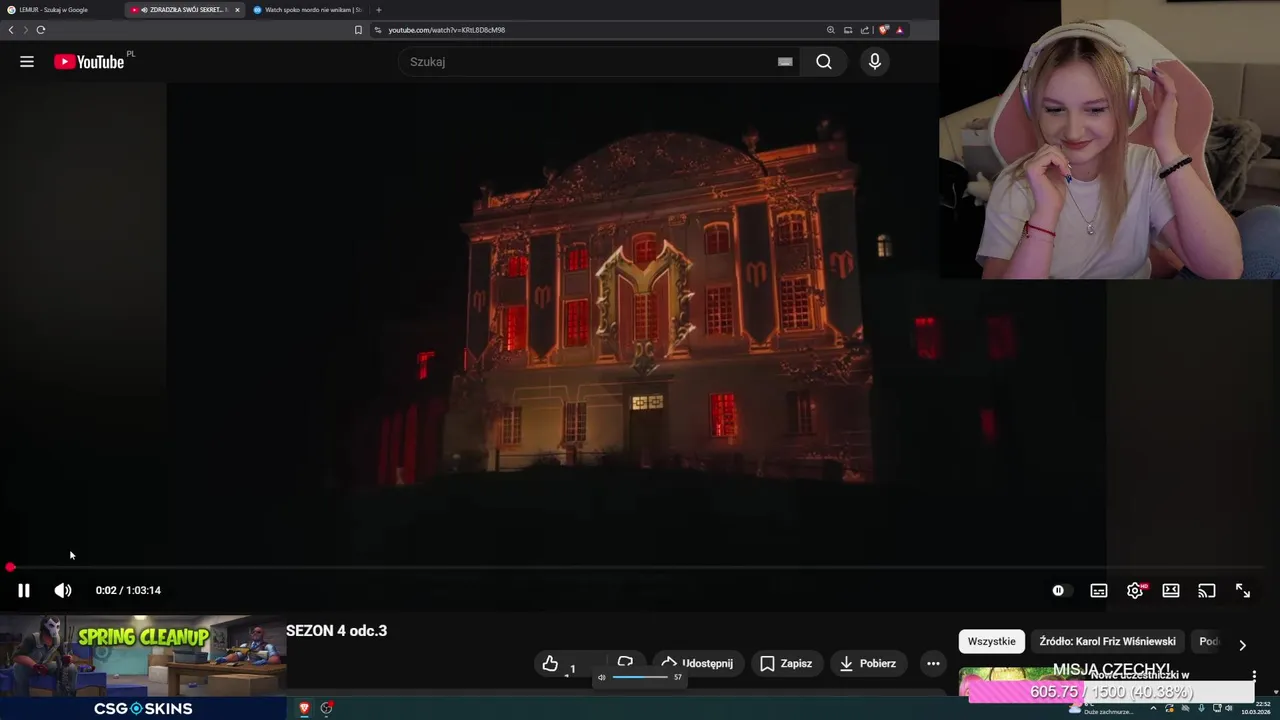
Task: Adjust the system volume slider popup
Action: [640, 677]
